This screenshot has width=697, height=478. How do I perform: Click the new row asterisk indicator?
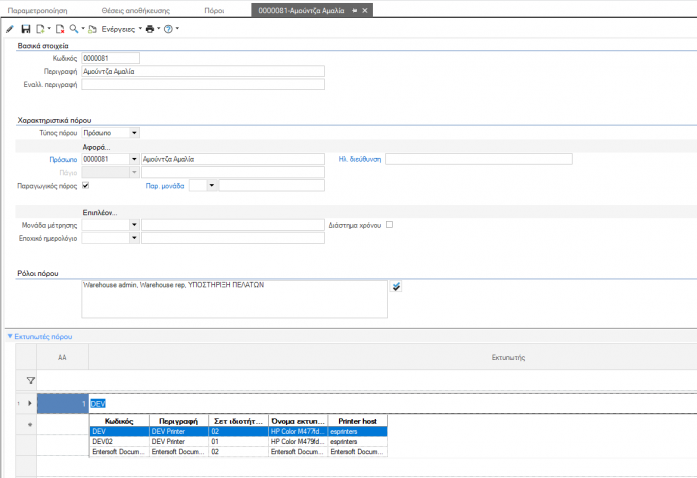pyautogui.click(x=30, y=425)
